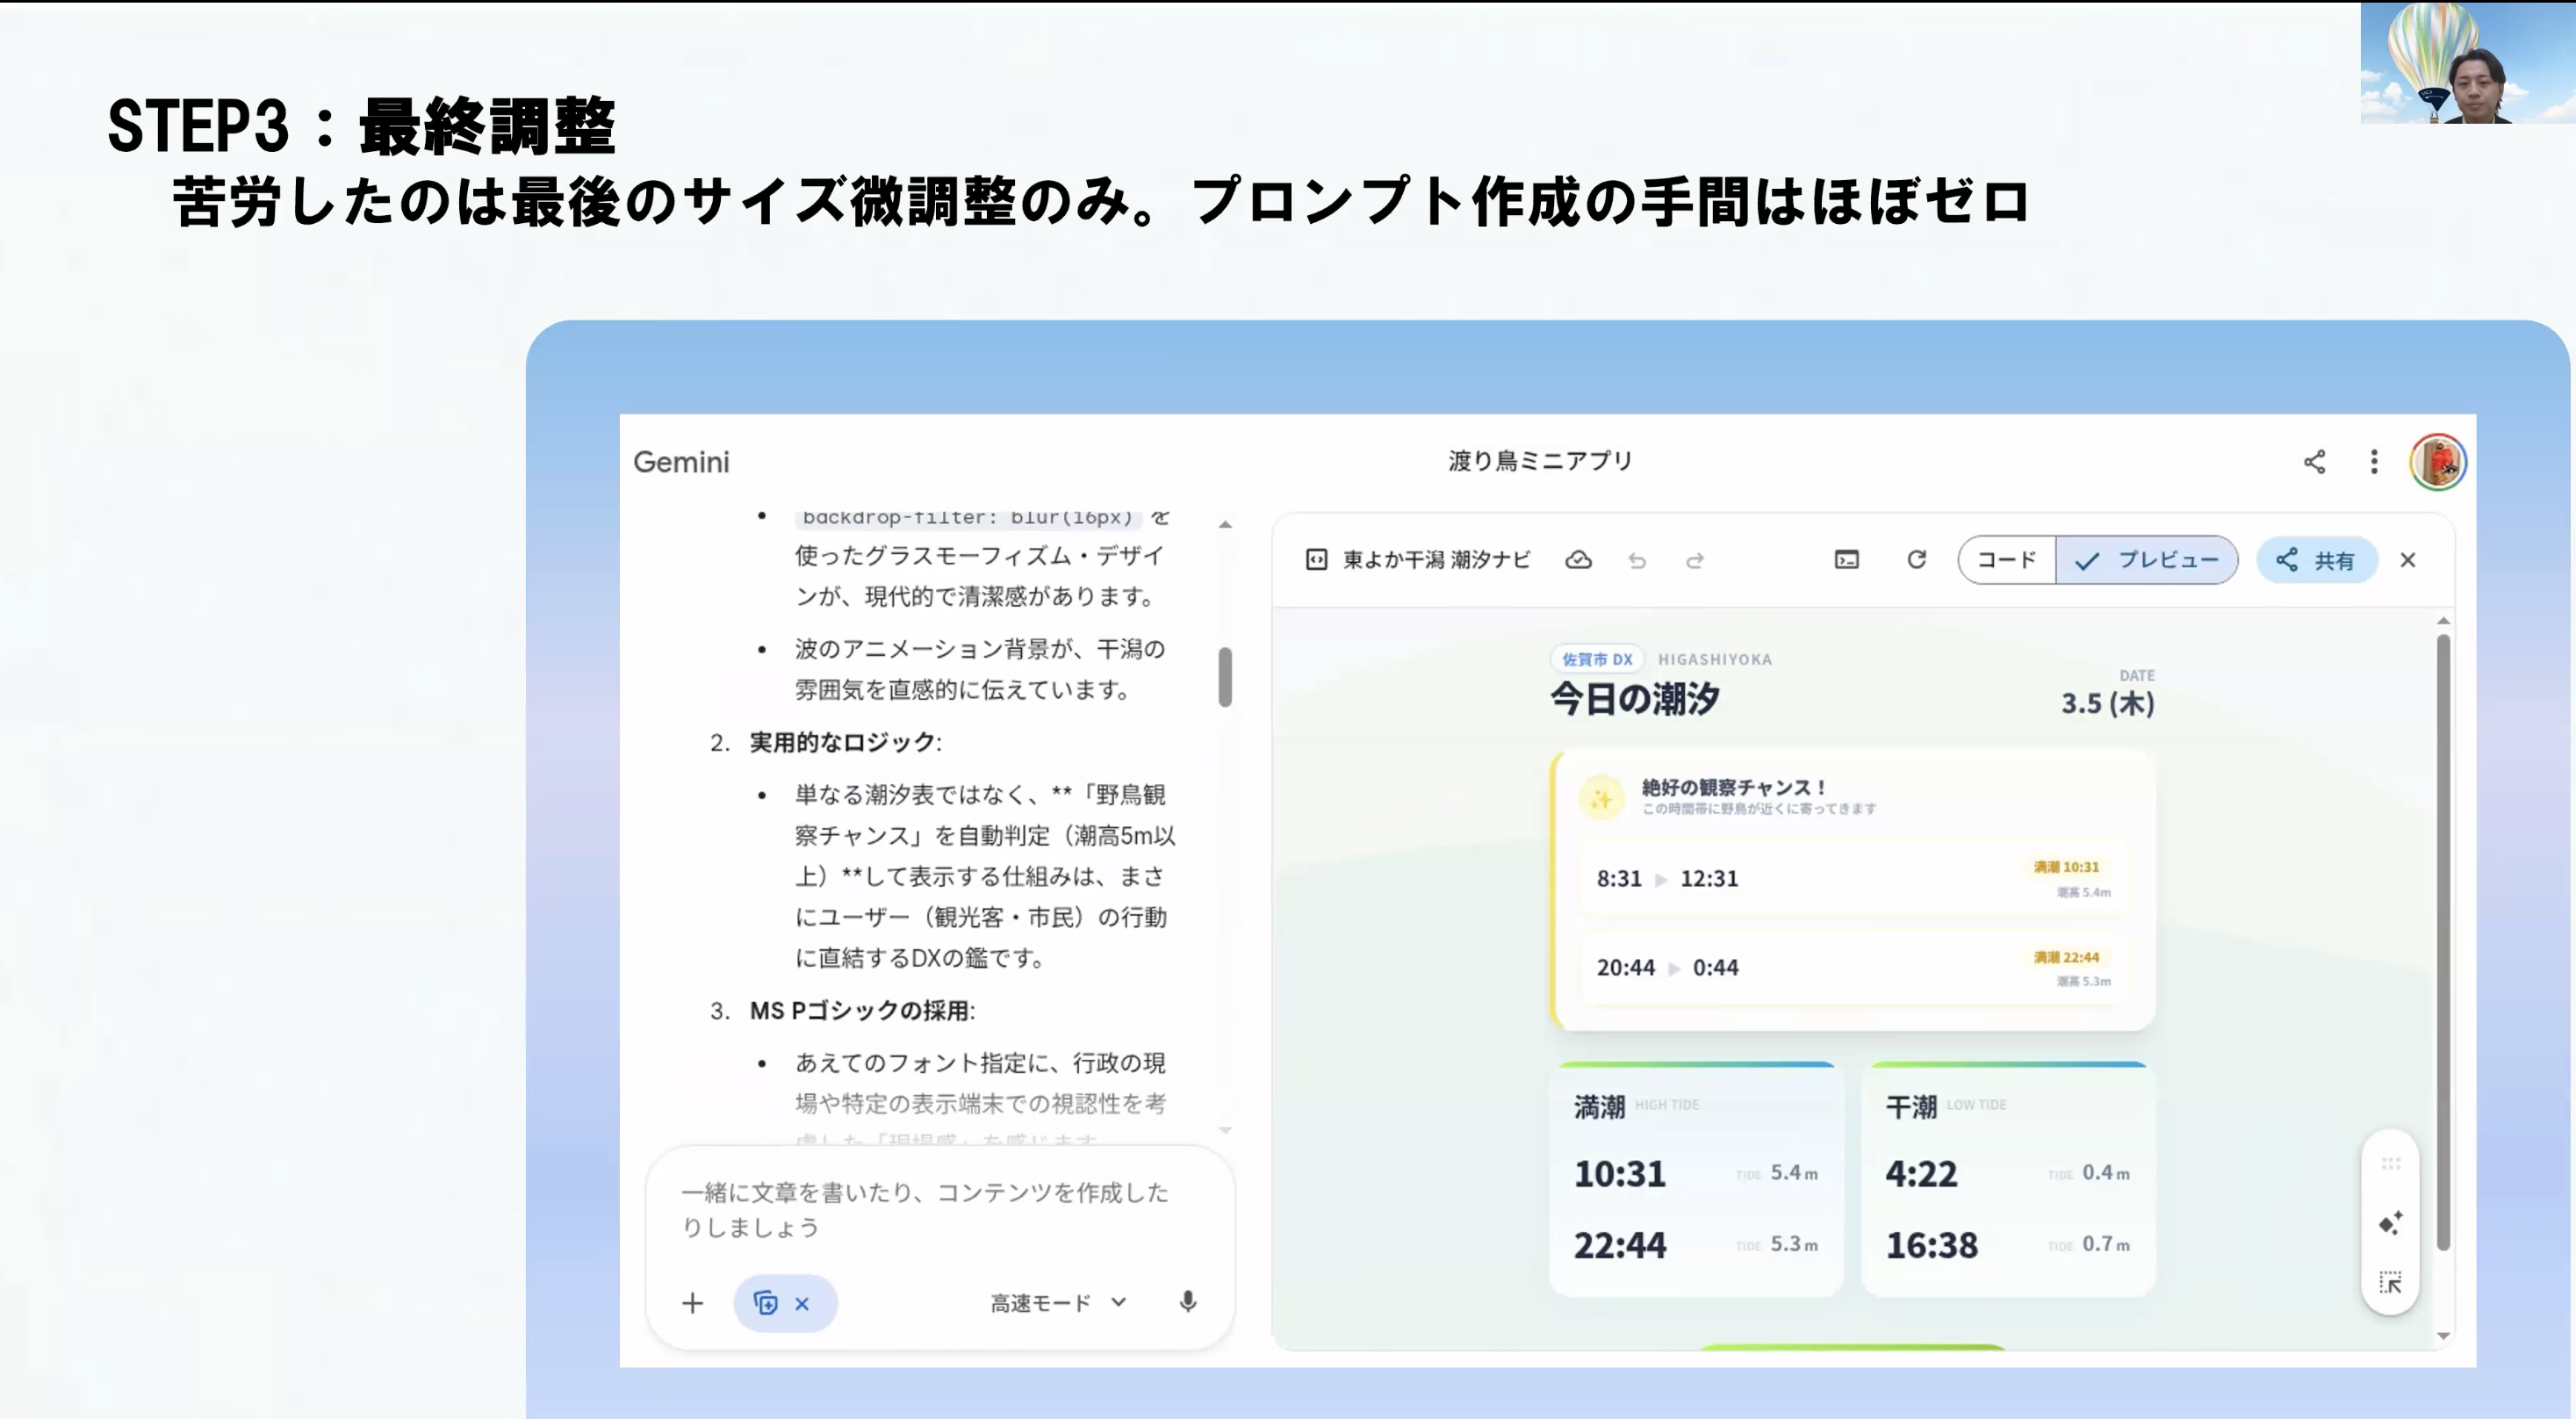Viewport: 2576px width, 1419px height.
Task: Click the sparkle AI edit icon in preview
Action: [2390, 1223]
